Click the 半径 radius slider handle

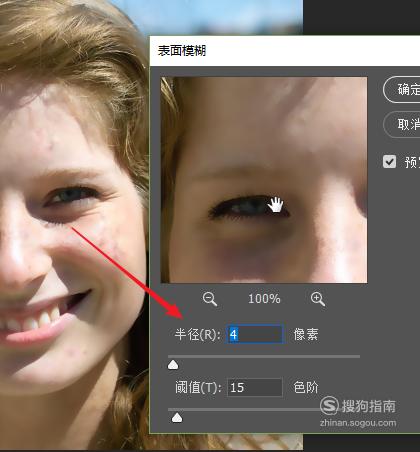[x=173, y=365]
